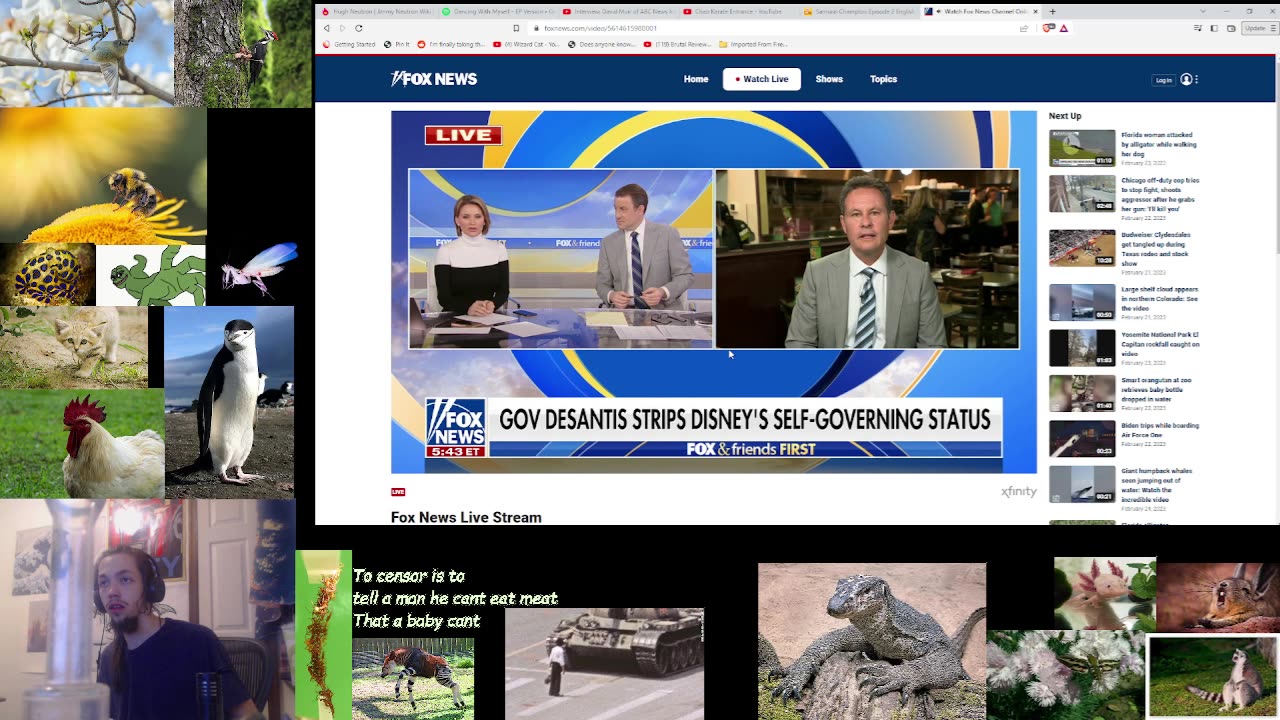This screenshot has height=720, width=1280.
Task: Open the Topics menu
Action: [x=883, y=79]
